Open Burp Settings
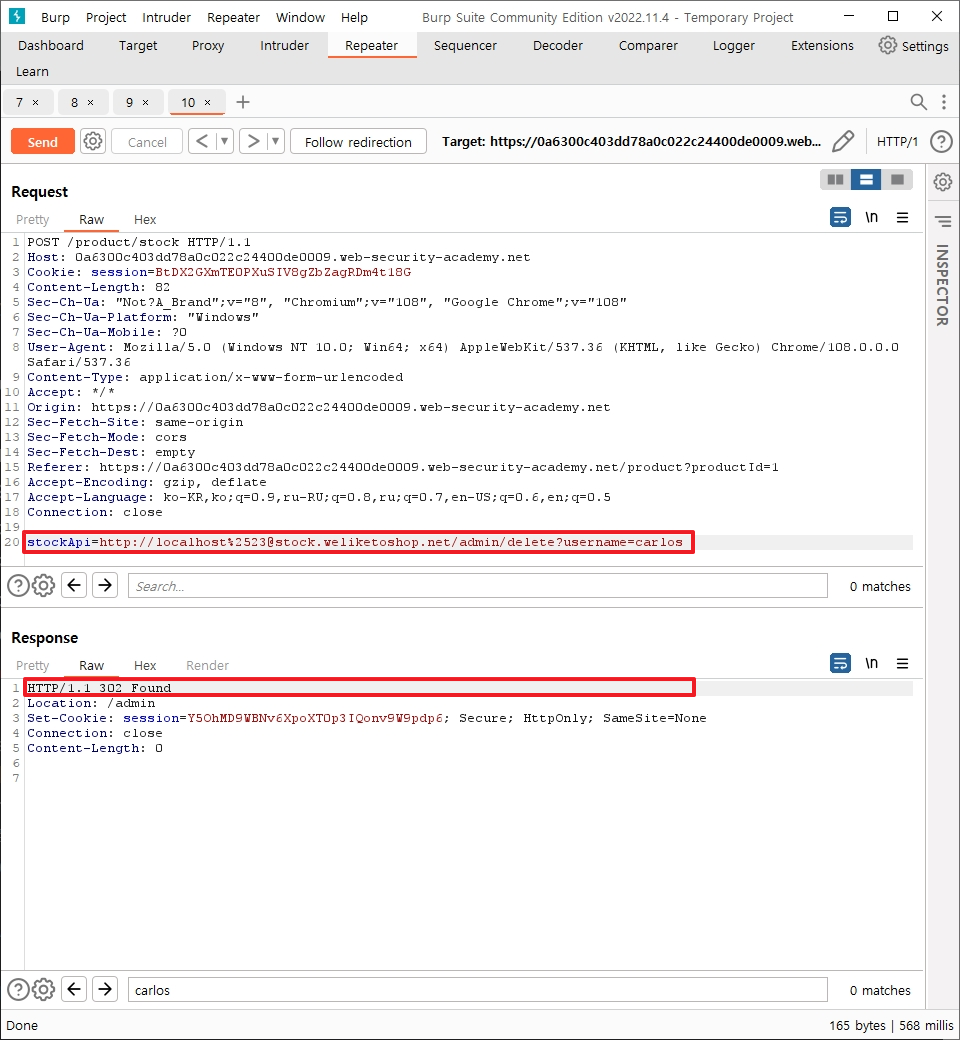This screenshot has width=960, height=1040. pyautogui.click(x=914, y=45)
